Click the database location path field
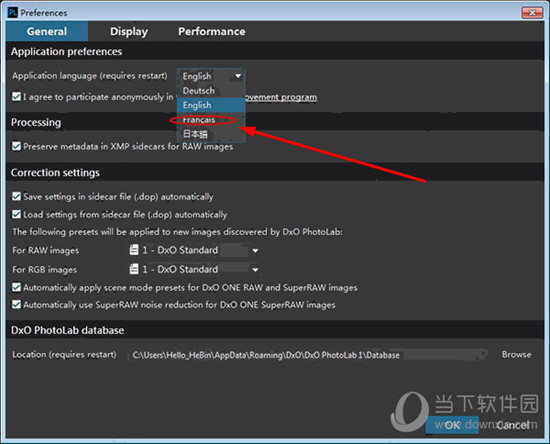This screenshot has height=444, width=550. (x=309, y=355)
